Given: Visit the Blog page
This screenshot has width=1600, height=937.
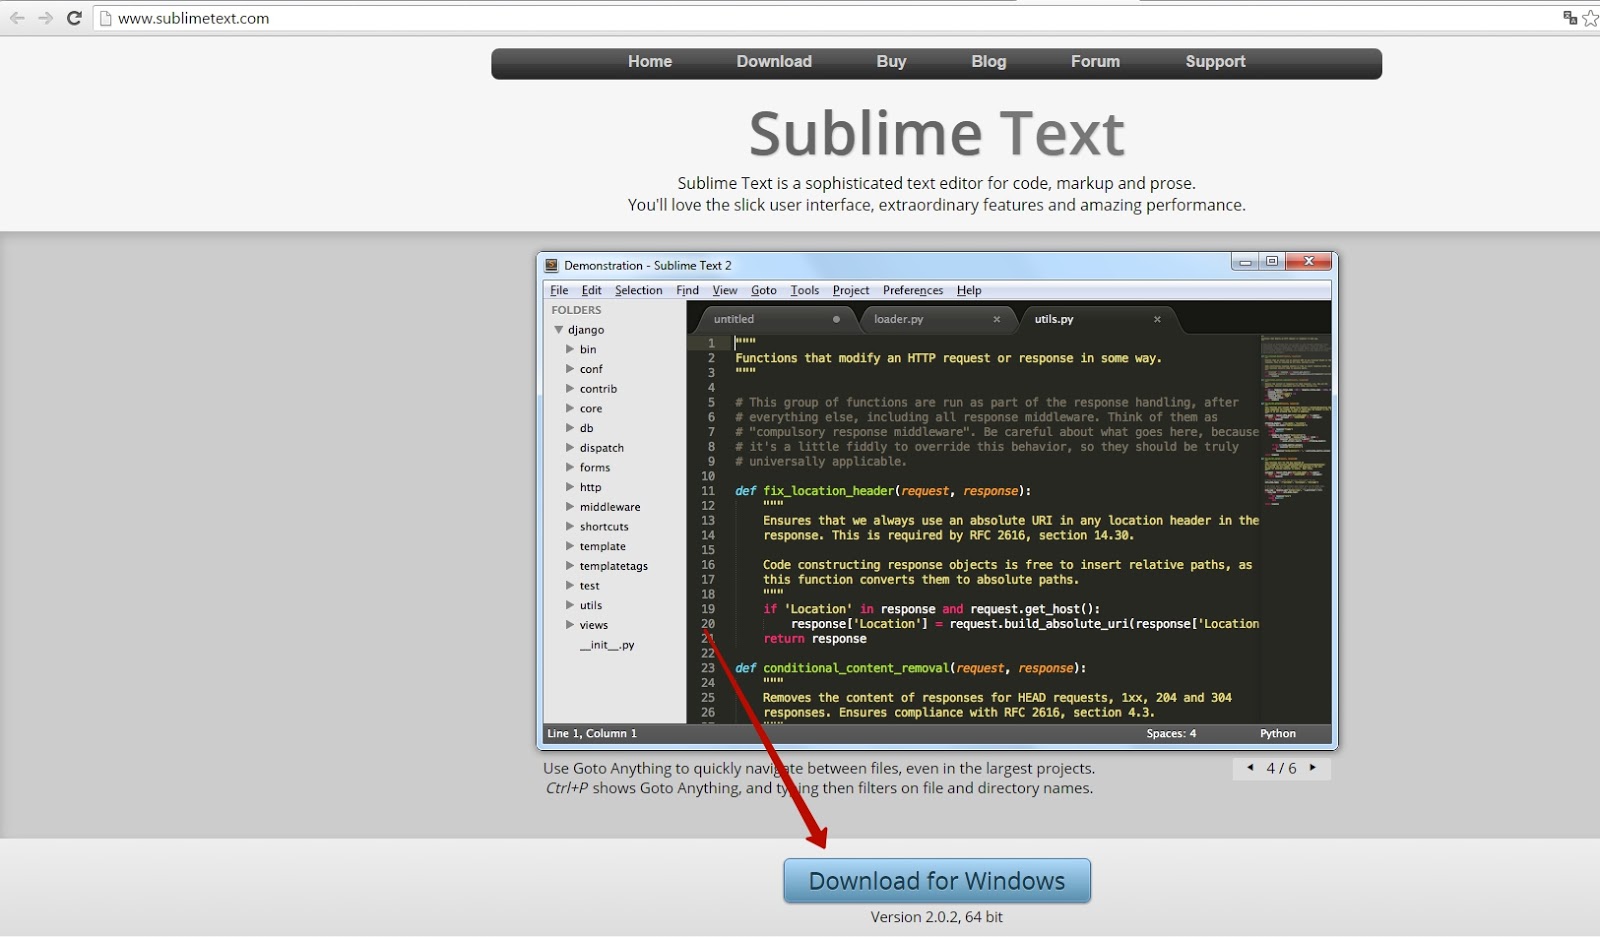Looking at the screenshot, I should coord(988,62).
